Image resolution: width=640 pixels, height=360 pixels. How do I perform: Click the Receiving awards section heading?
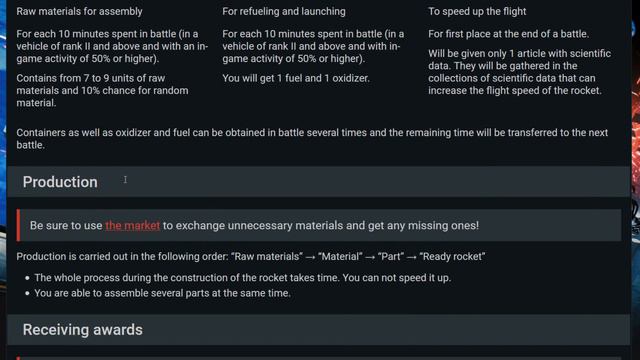tap(82, 330)
